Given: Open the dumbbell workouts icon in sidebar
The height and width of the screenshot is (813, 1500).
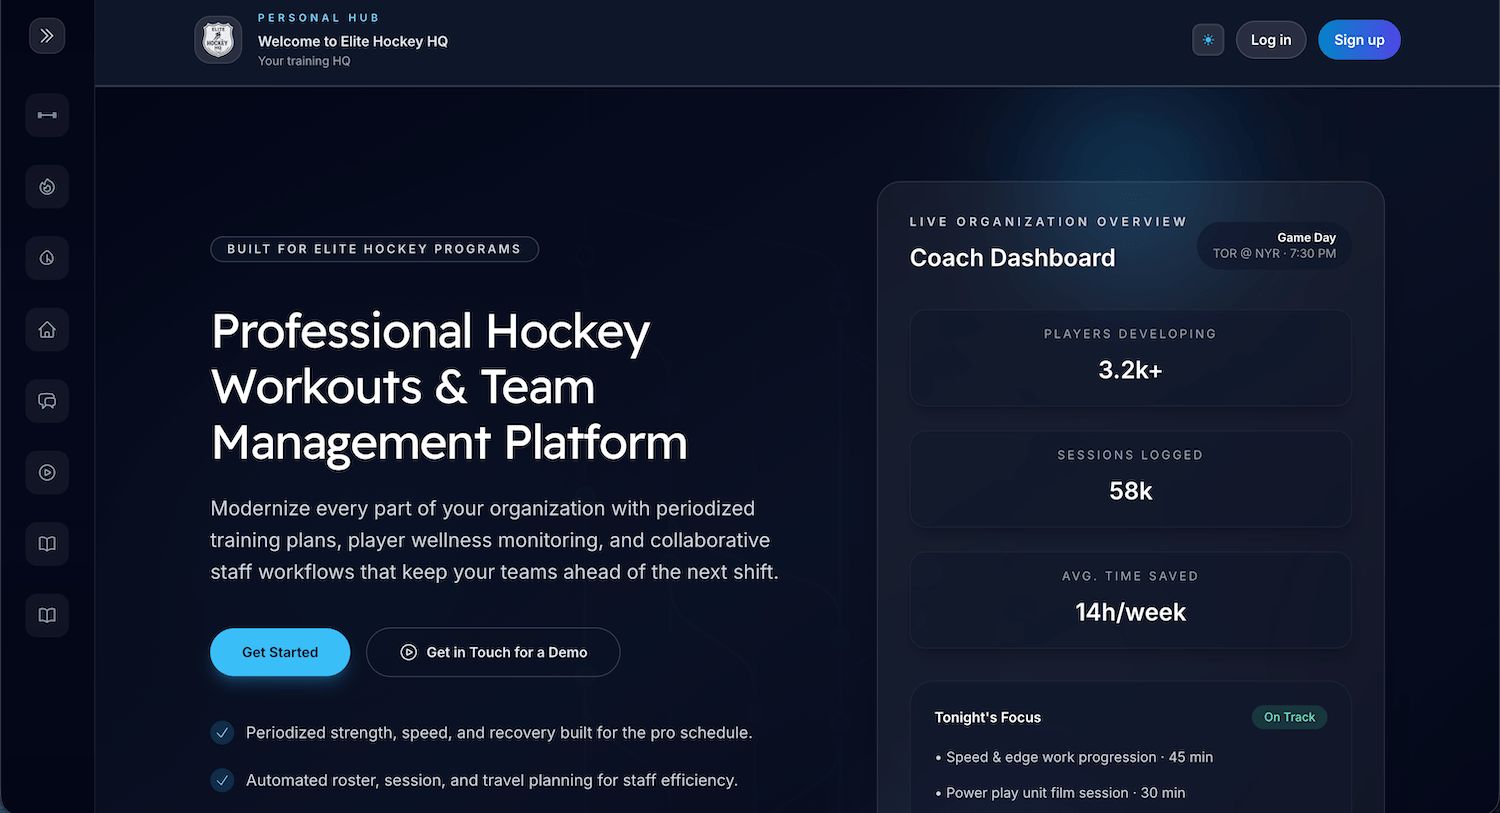Looking at the screenshot, I should [x=47, y=116].
